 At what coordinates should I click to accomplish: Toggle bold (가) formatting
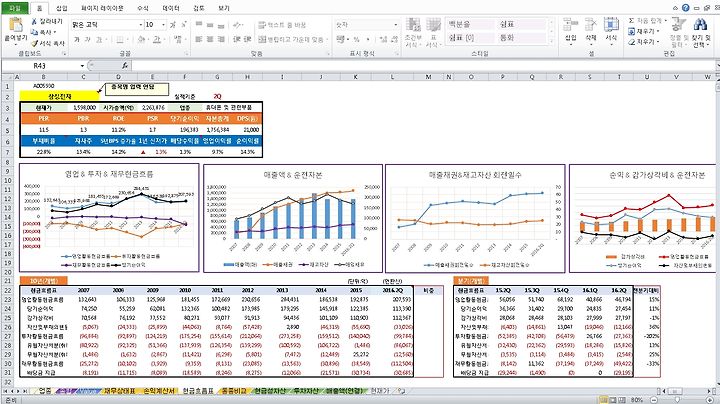click(77, 39)
